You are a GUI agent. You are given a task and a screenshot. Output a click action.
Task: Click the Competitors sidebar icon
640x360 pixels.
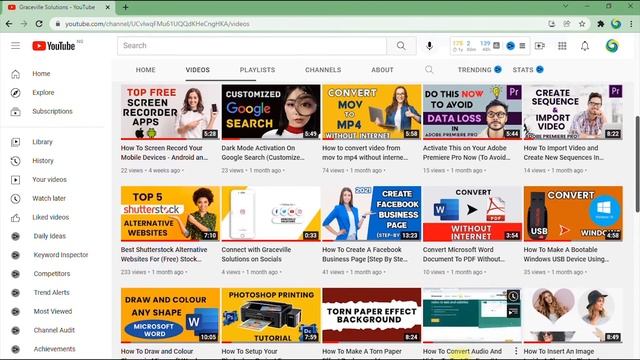(16, 274)
